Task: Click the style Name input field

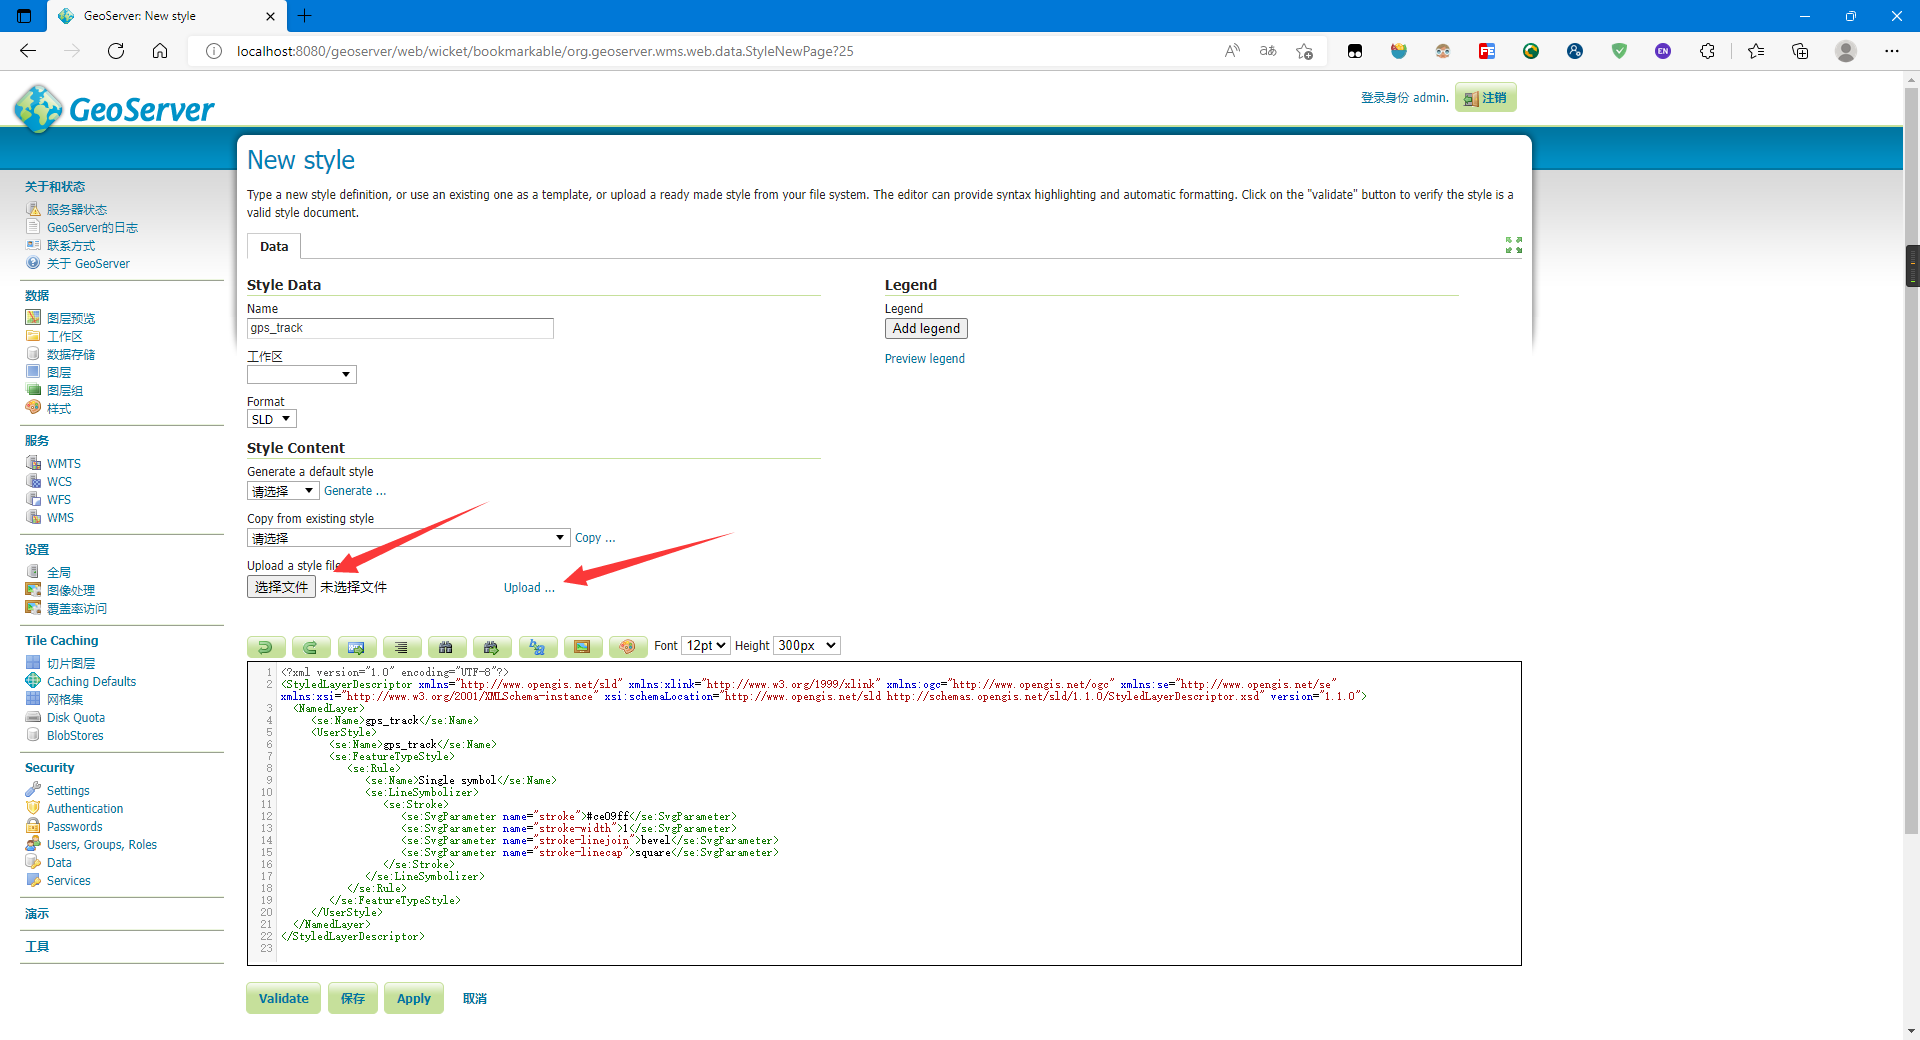Action: 400,328
